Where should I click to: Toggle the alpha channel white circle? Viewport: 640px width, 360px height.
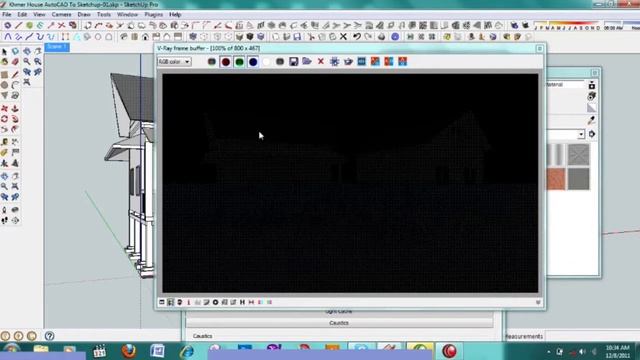(266, 62)
